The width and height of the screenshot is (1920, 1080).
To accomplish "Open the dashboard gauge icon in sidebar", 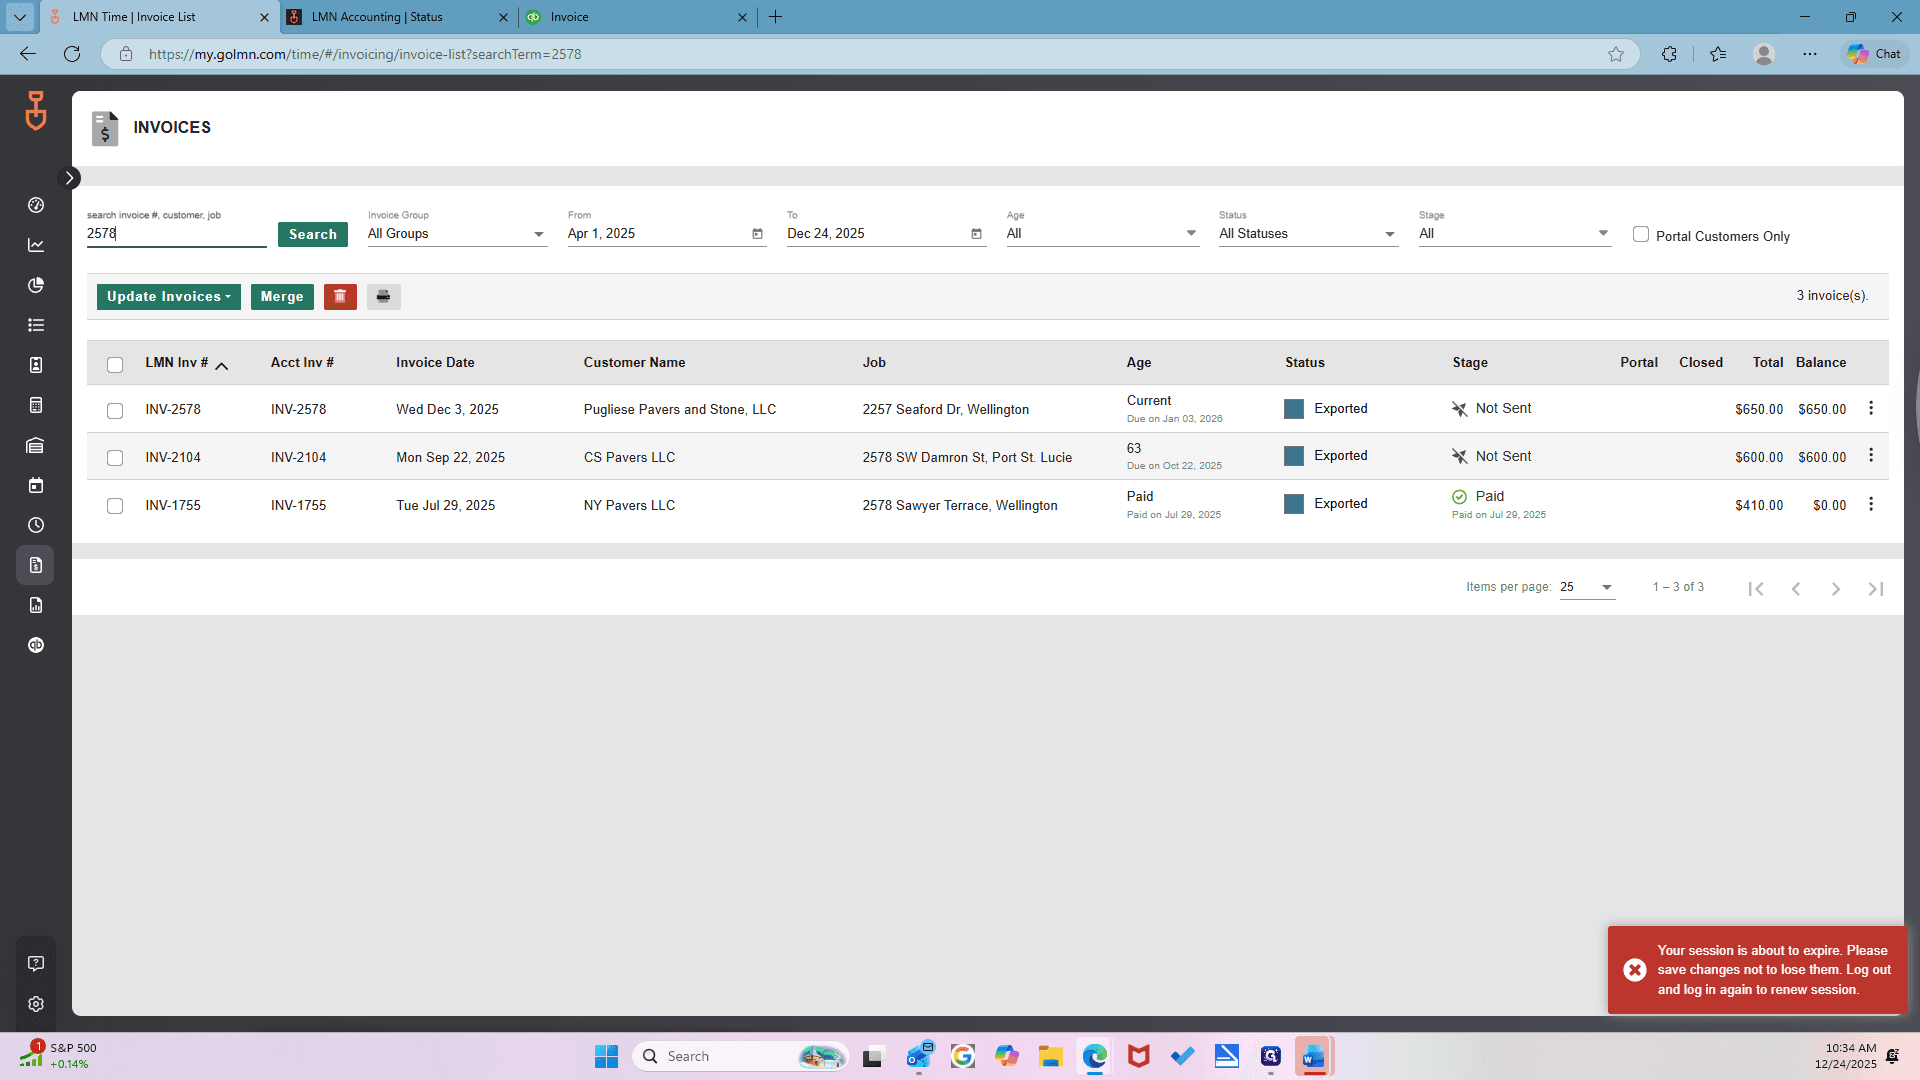I will 36,205.
